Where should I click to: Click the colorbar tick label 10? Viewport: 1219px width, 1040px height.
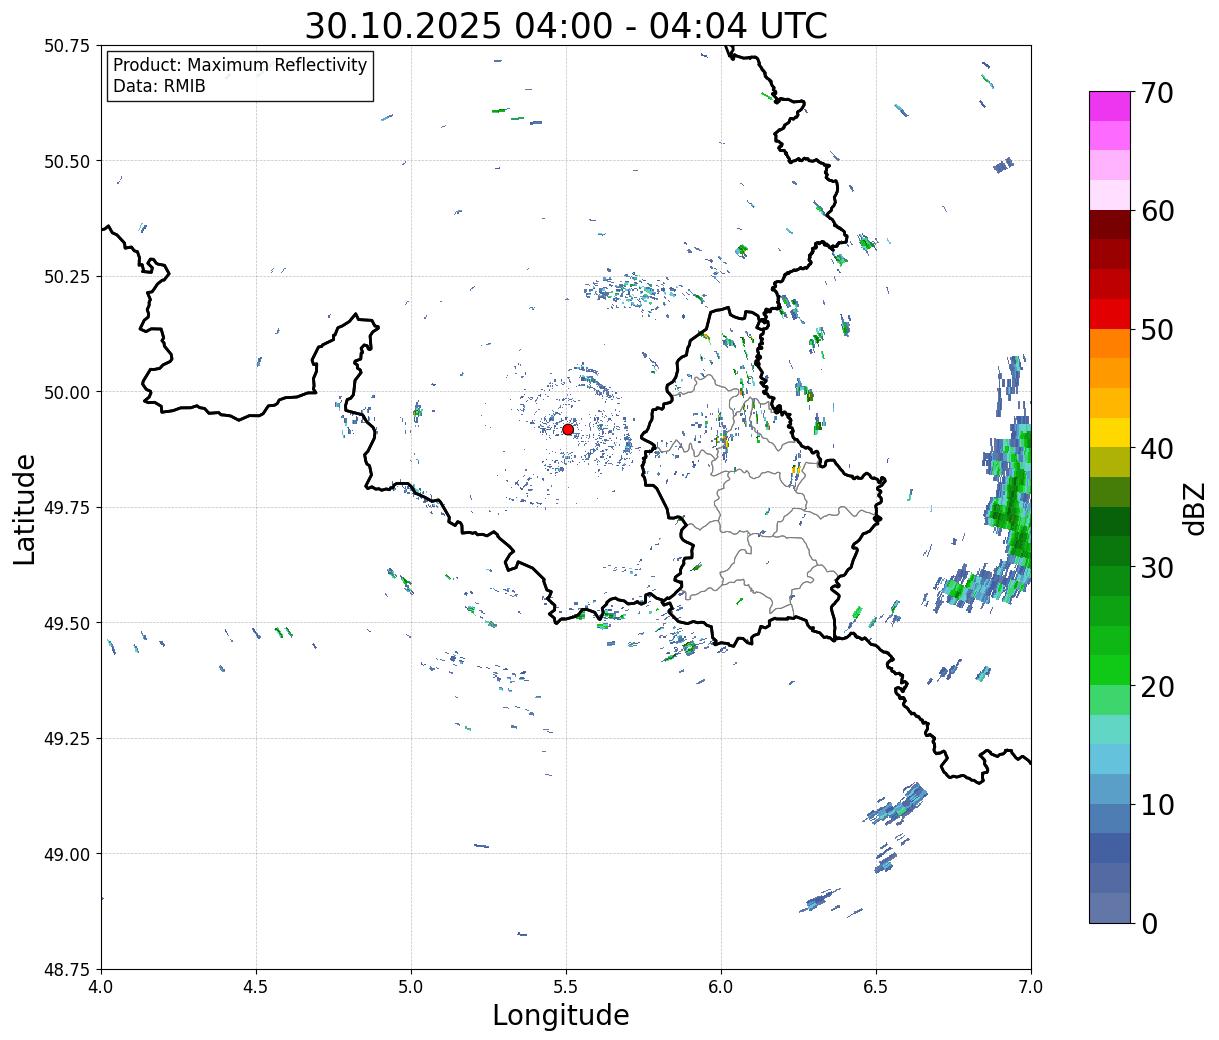click(x=1156, y=805)
